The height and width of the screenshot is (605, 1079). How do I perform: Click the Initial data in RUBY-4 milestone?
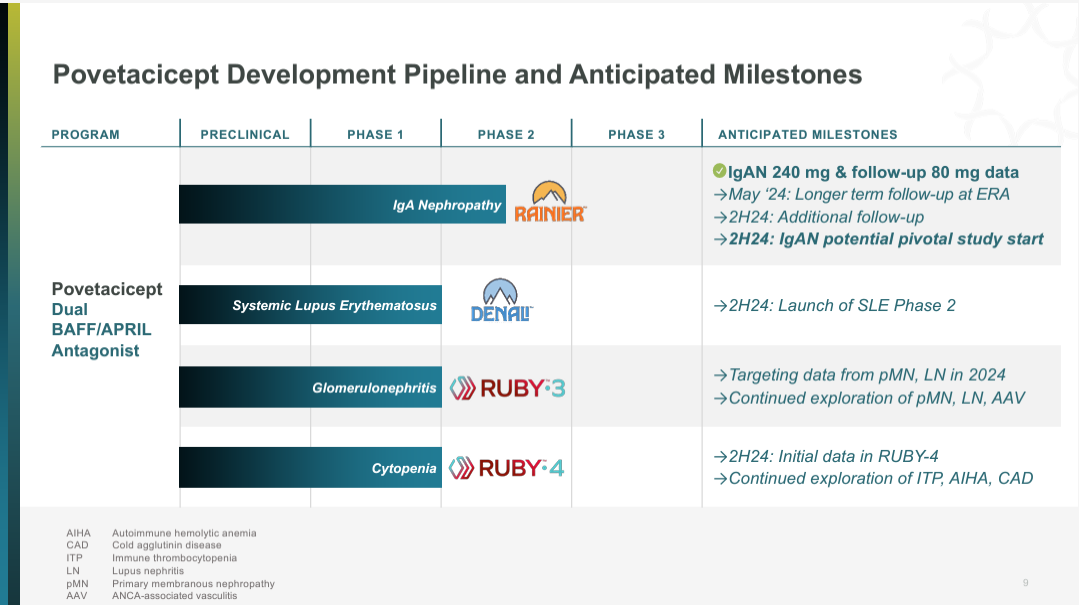(825, 456)
